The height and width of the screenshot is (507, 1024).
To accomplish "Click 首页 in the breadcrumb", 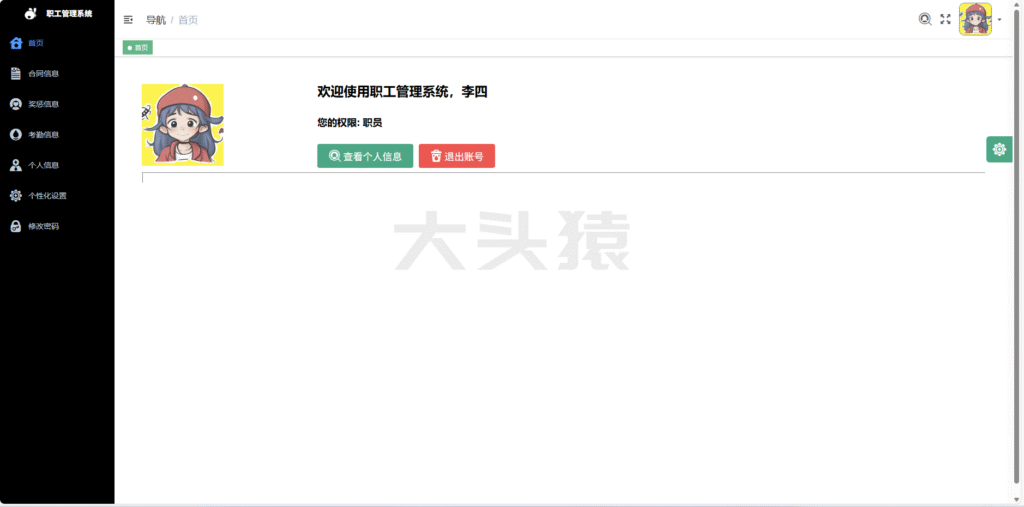I will point(188,20).
